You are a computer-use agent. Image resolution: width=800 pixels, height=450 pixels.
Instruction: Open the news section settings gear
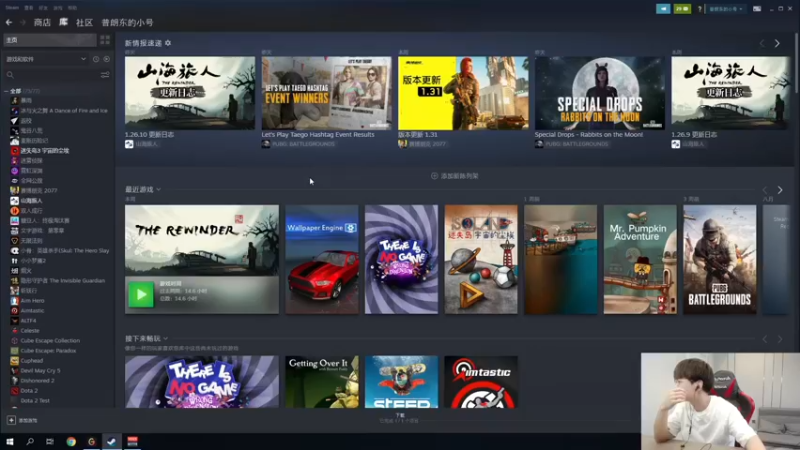coord(168,43)
